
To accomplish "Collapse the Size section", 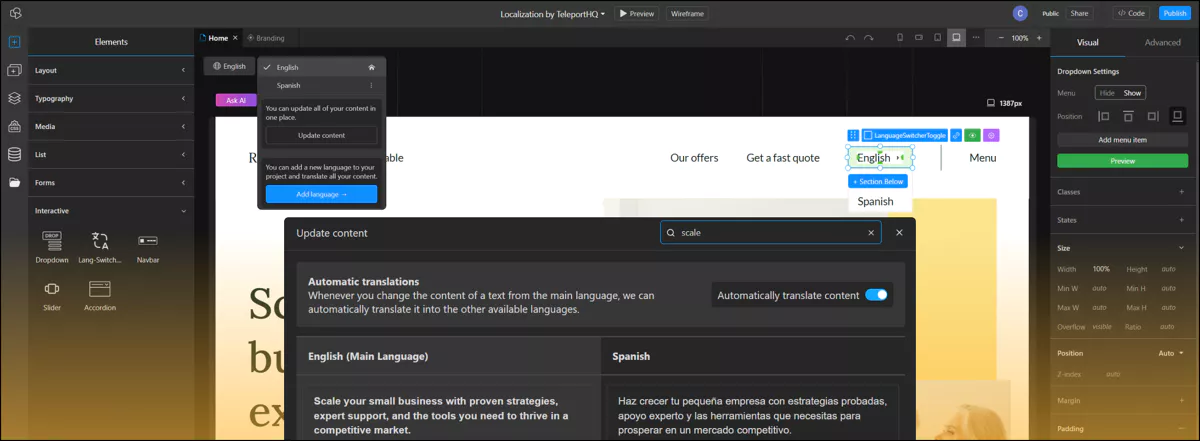I will (x=1181, y=247).
